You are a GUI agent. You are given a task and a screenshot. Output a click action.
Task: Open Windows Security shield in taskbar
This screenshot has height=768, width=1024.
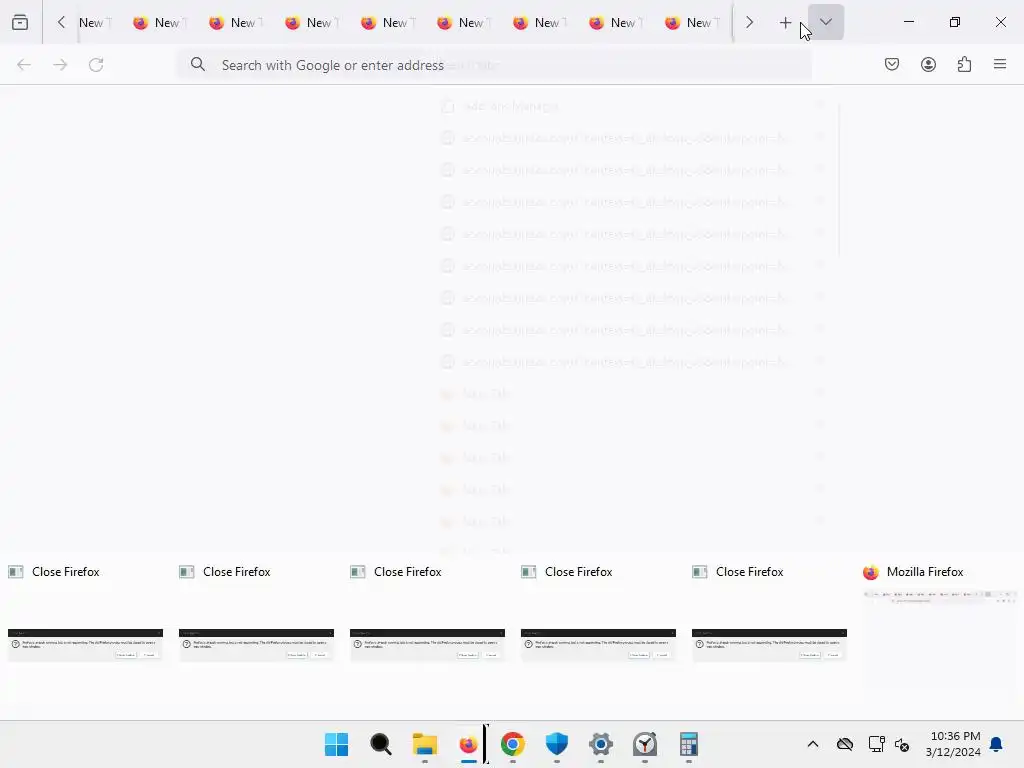point(556,744)
